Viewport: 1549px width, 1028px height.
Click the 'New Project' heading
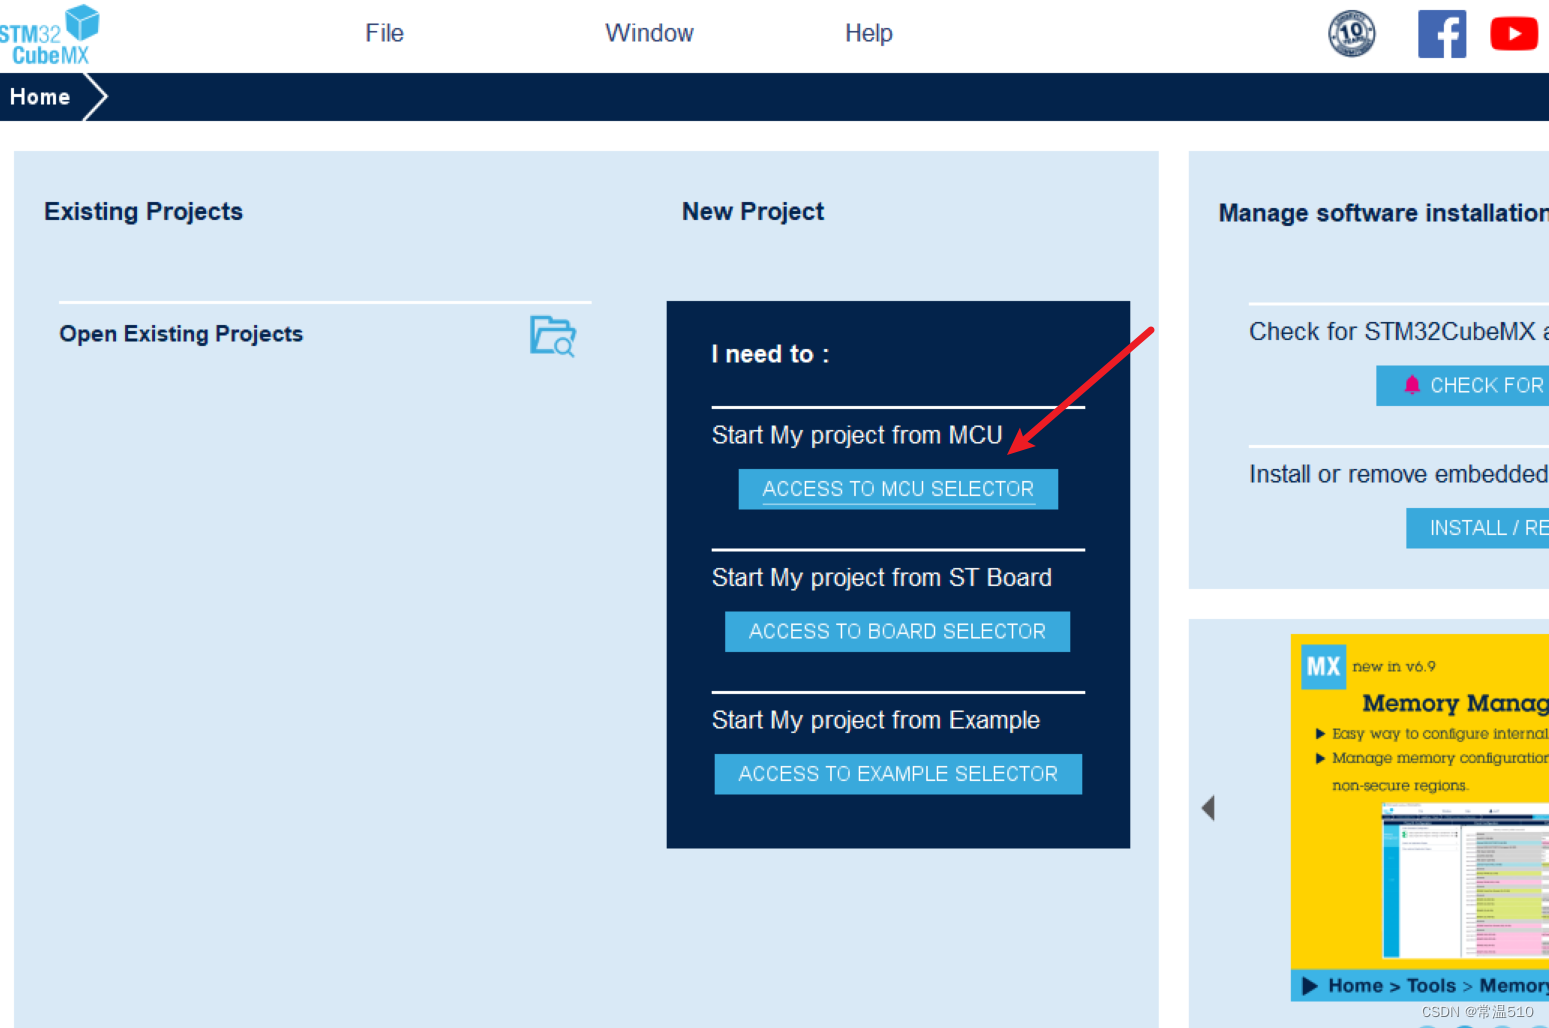pyautogui.click(x=753, y=211)
